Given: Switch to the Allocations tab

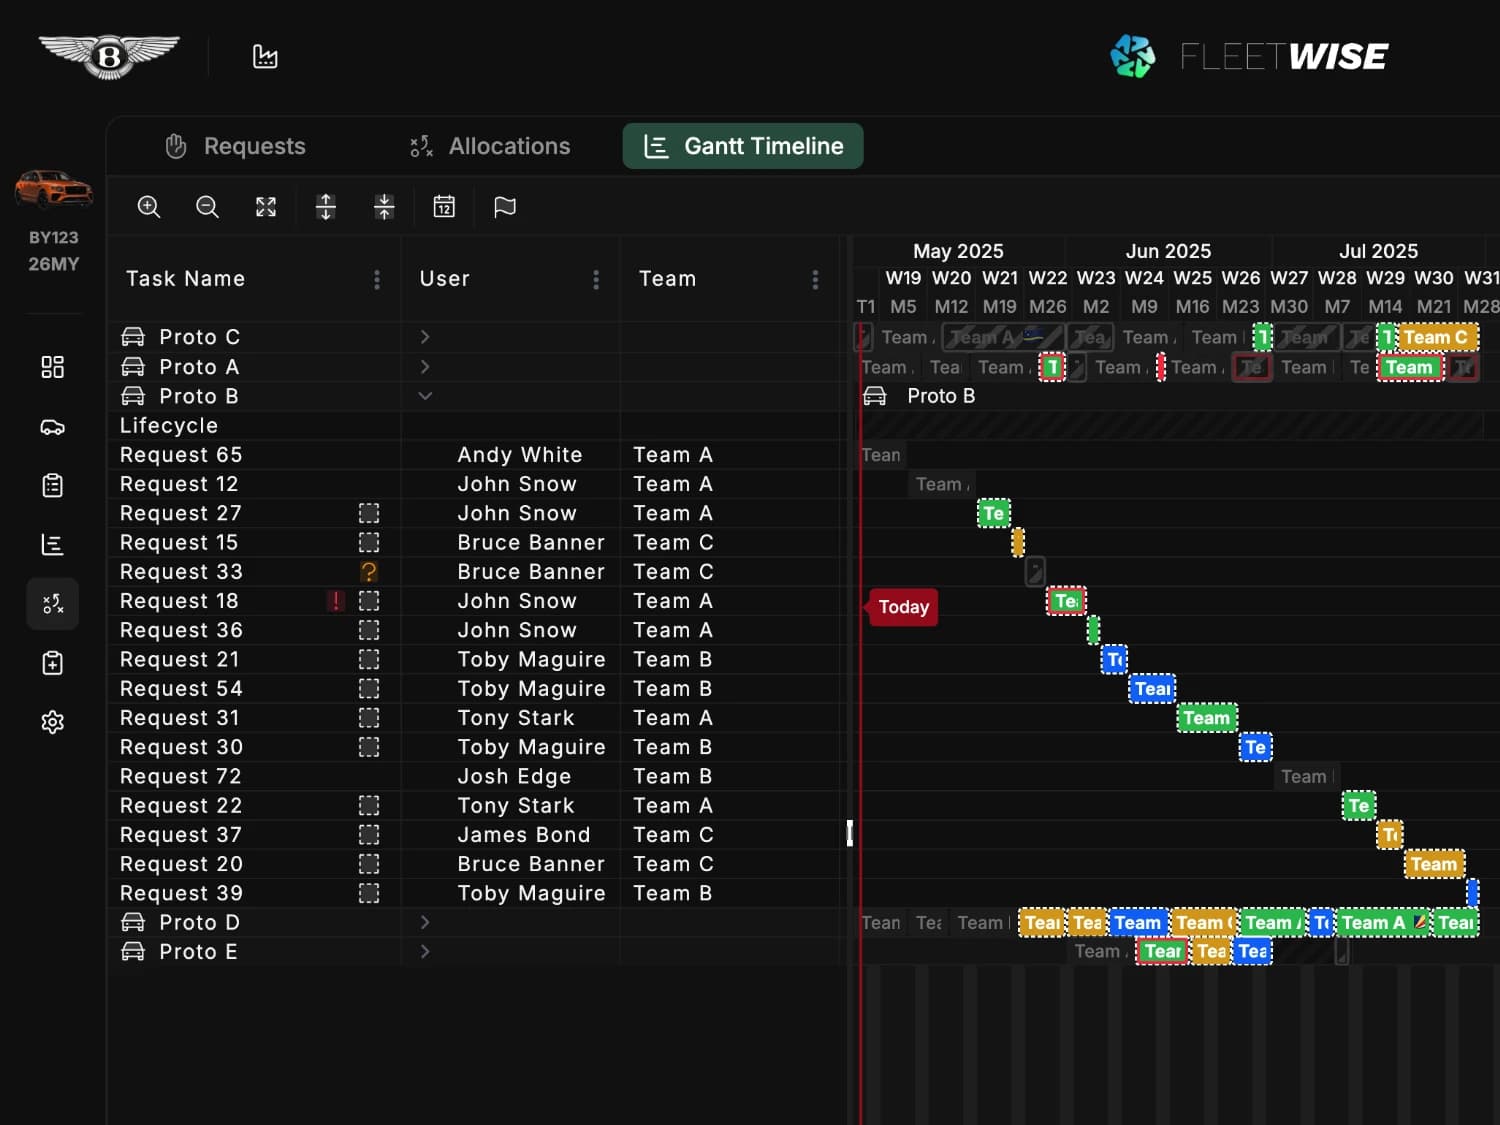Looking at the screenshot, I should tap(489, 146).
